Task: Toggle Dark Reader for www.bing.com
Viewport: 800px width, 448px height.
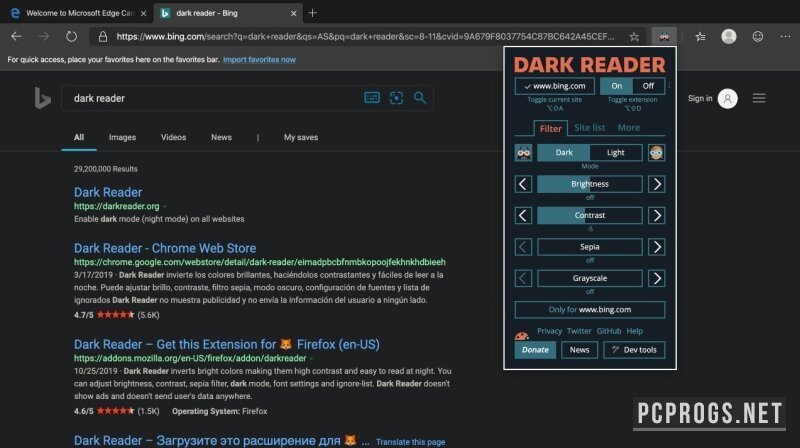Action: coord(555,86)
